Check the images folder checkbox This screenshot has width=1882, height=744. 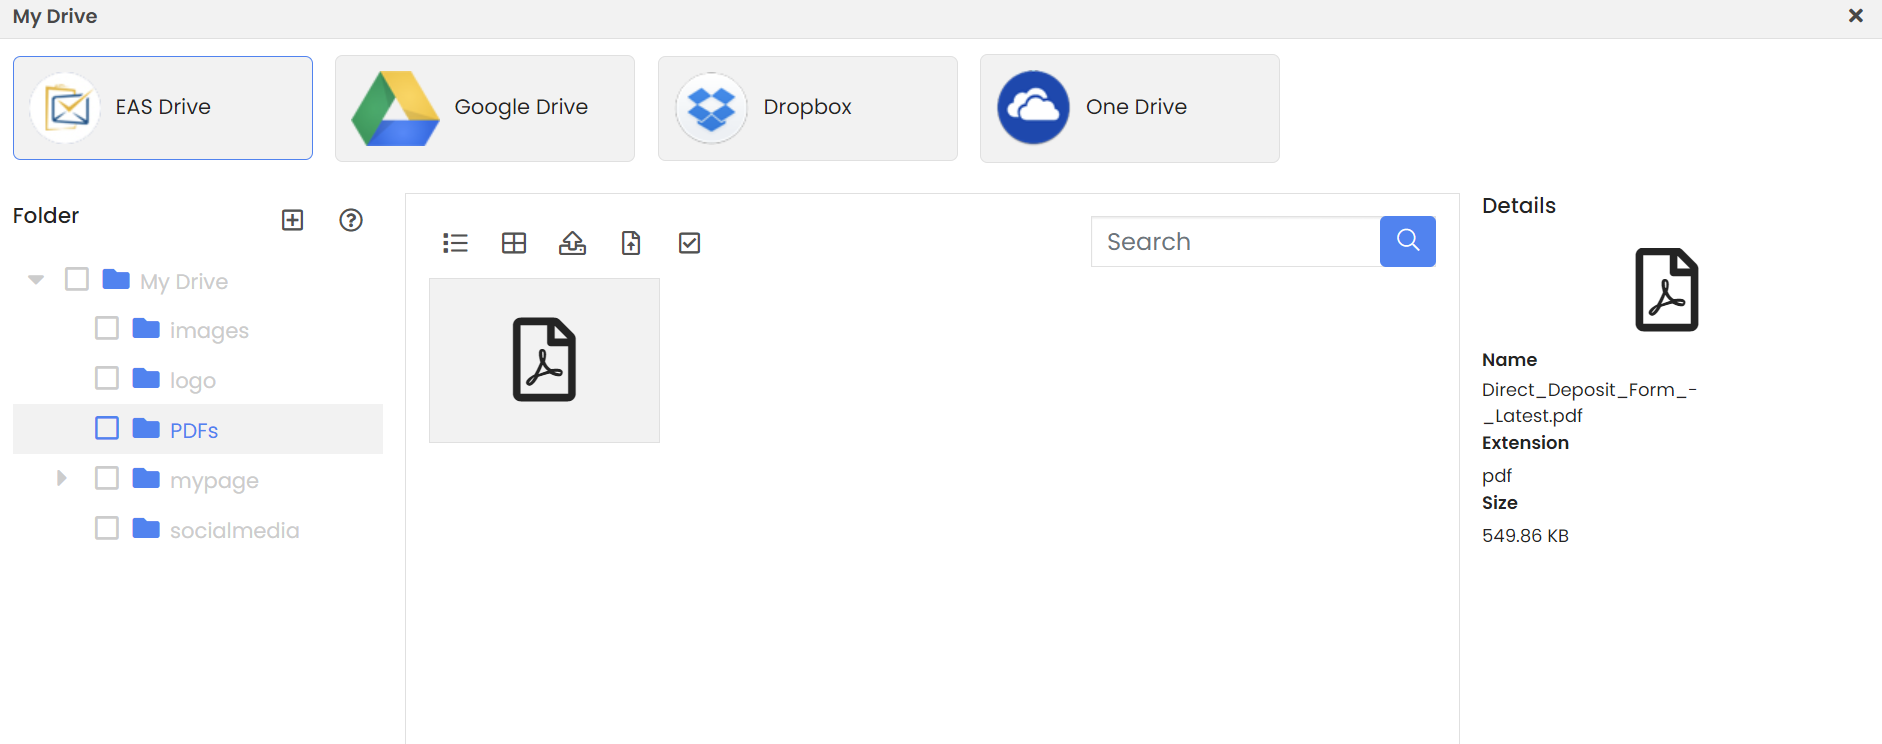click(x=107, y=329)
